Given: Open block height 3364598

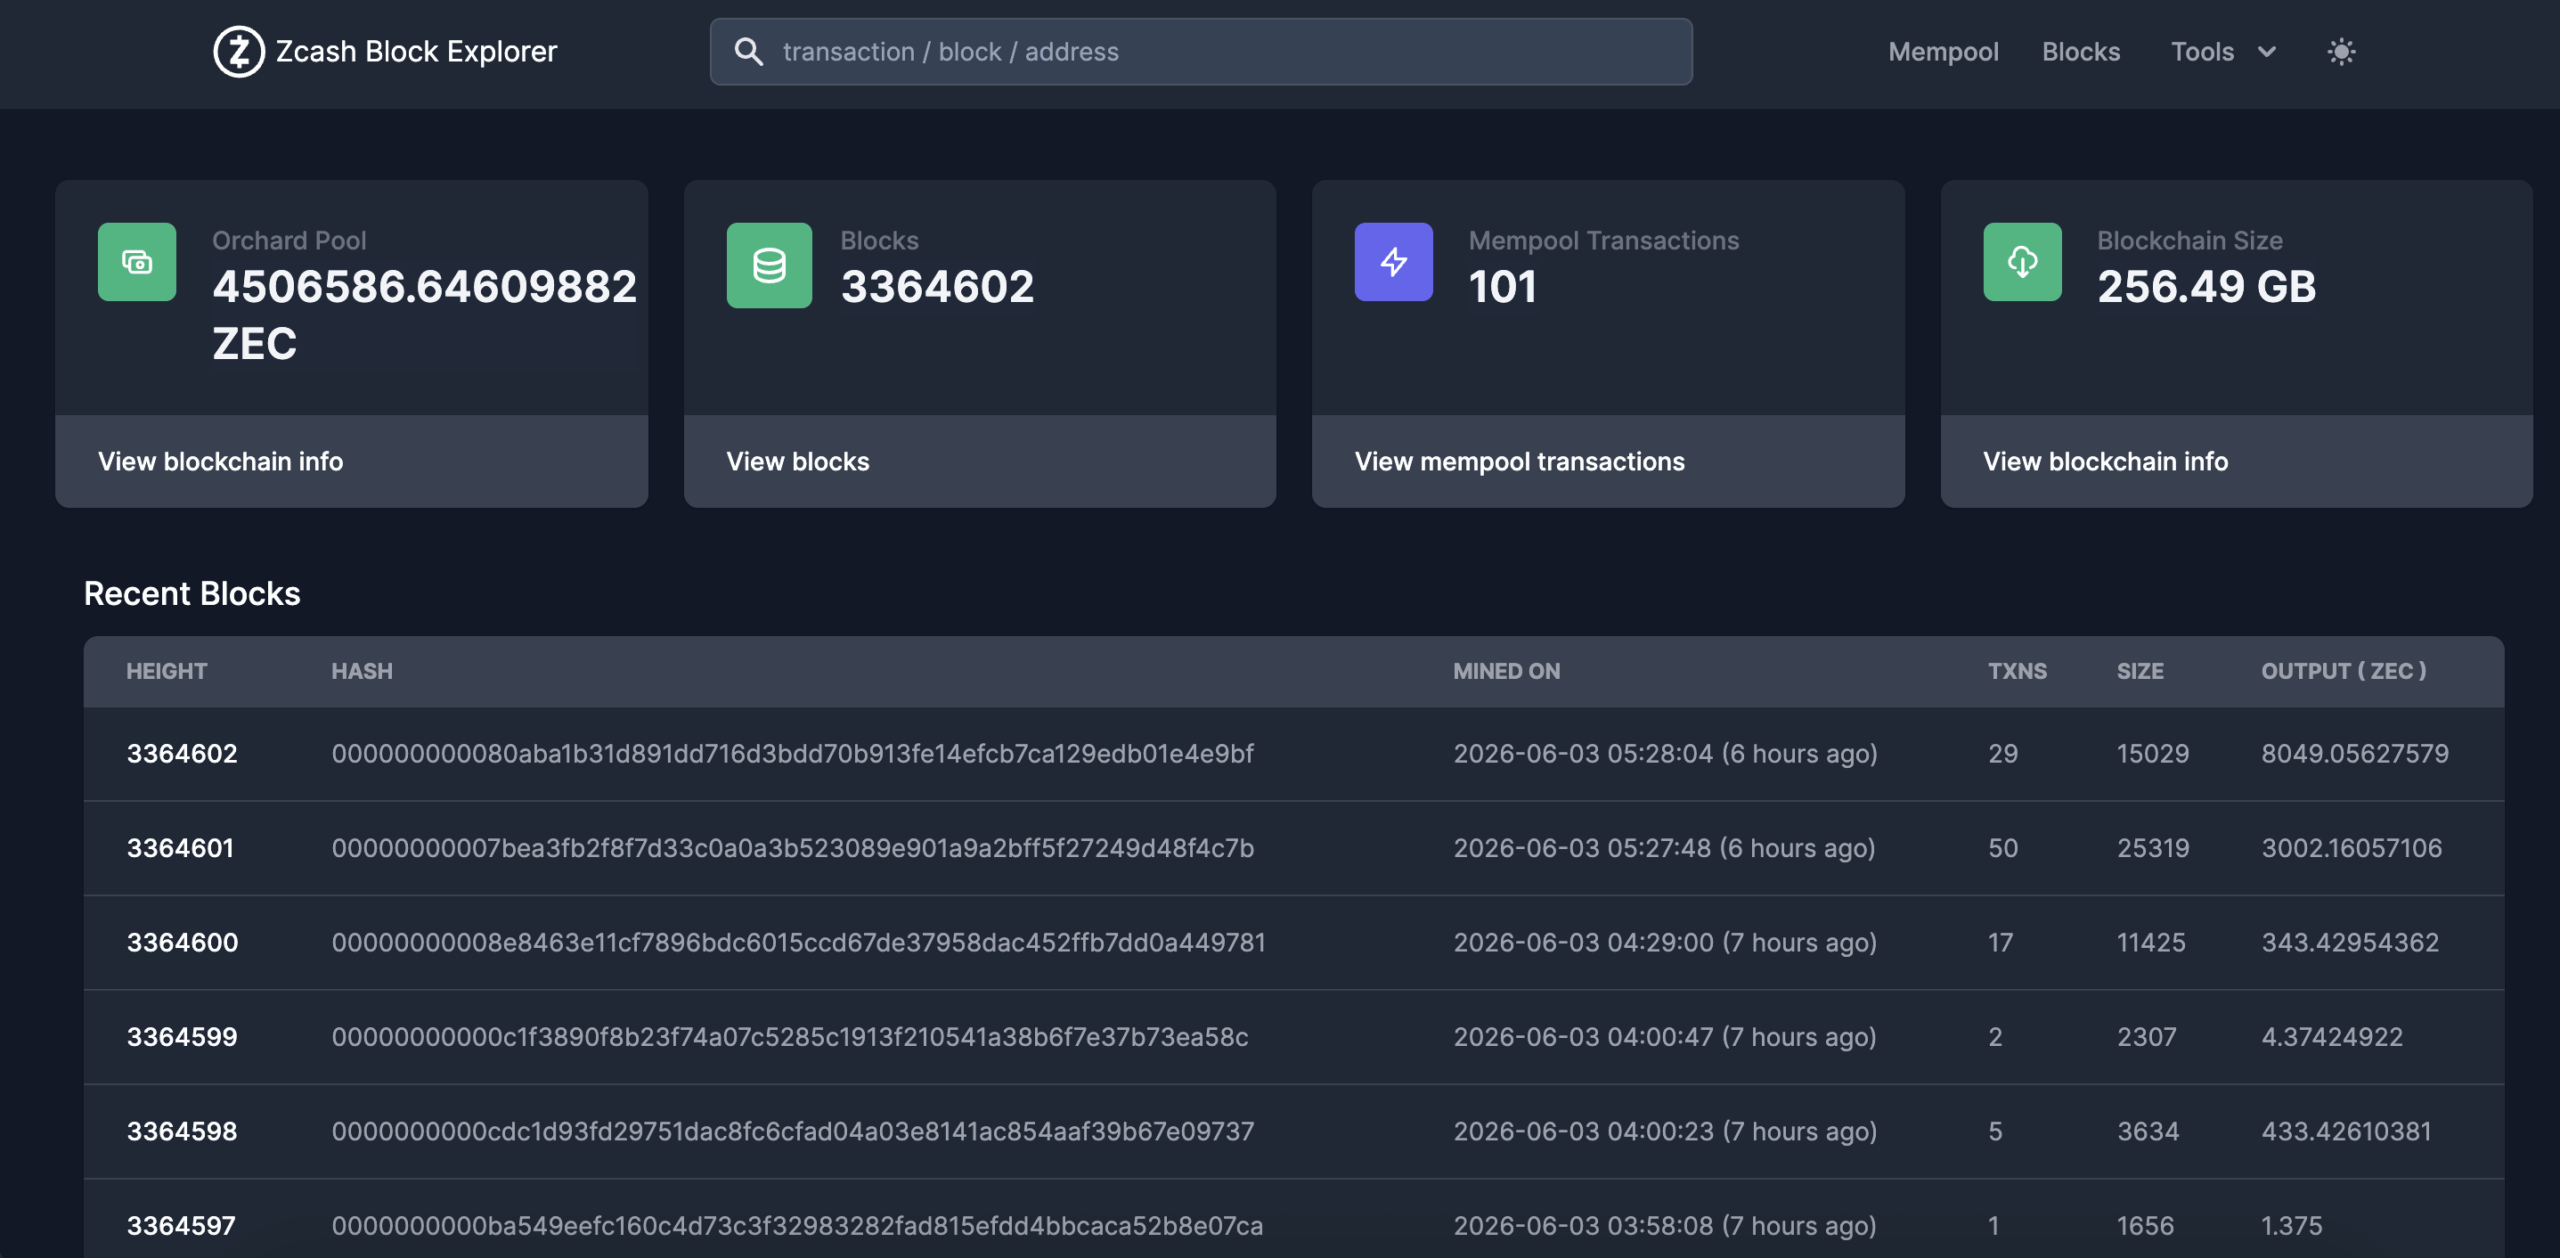Looking at the screenshot, I should point(182,1131).
